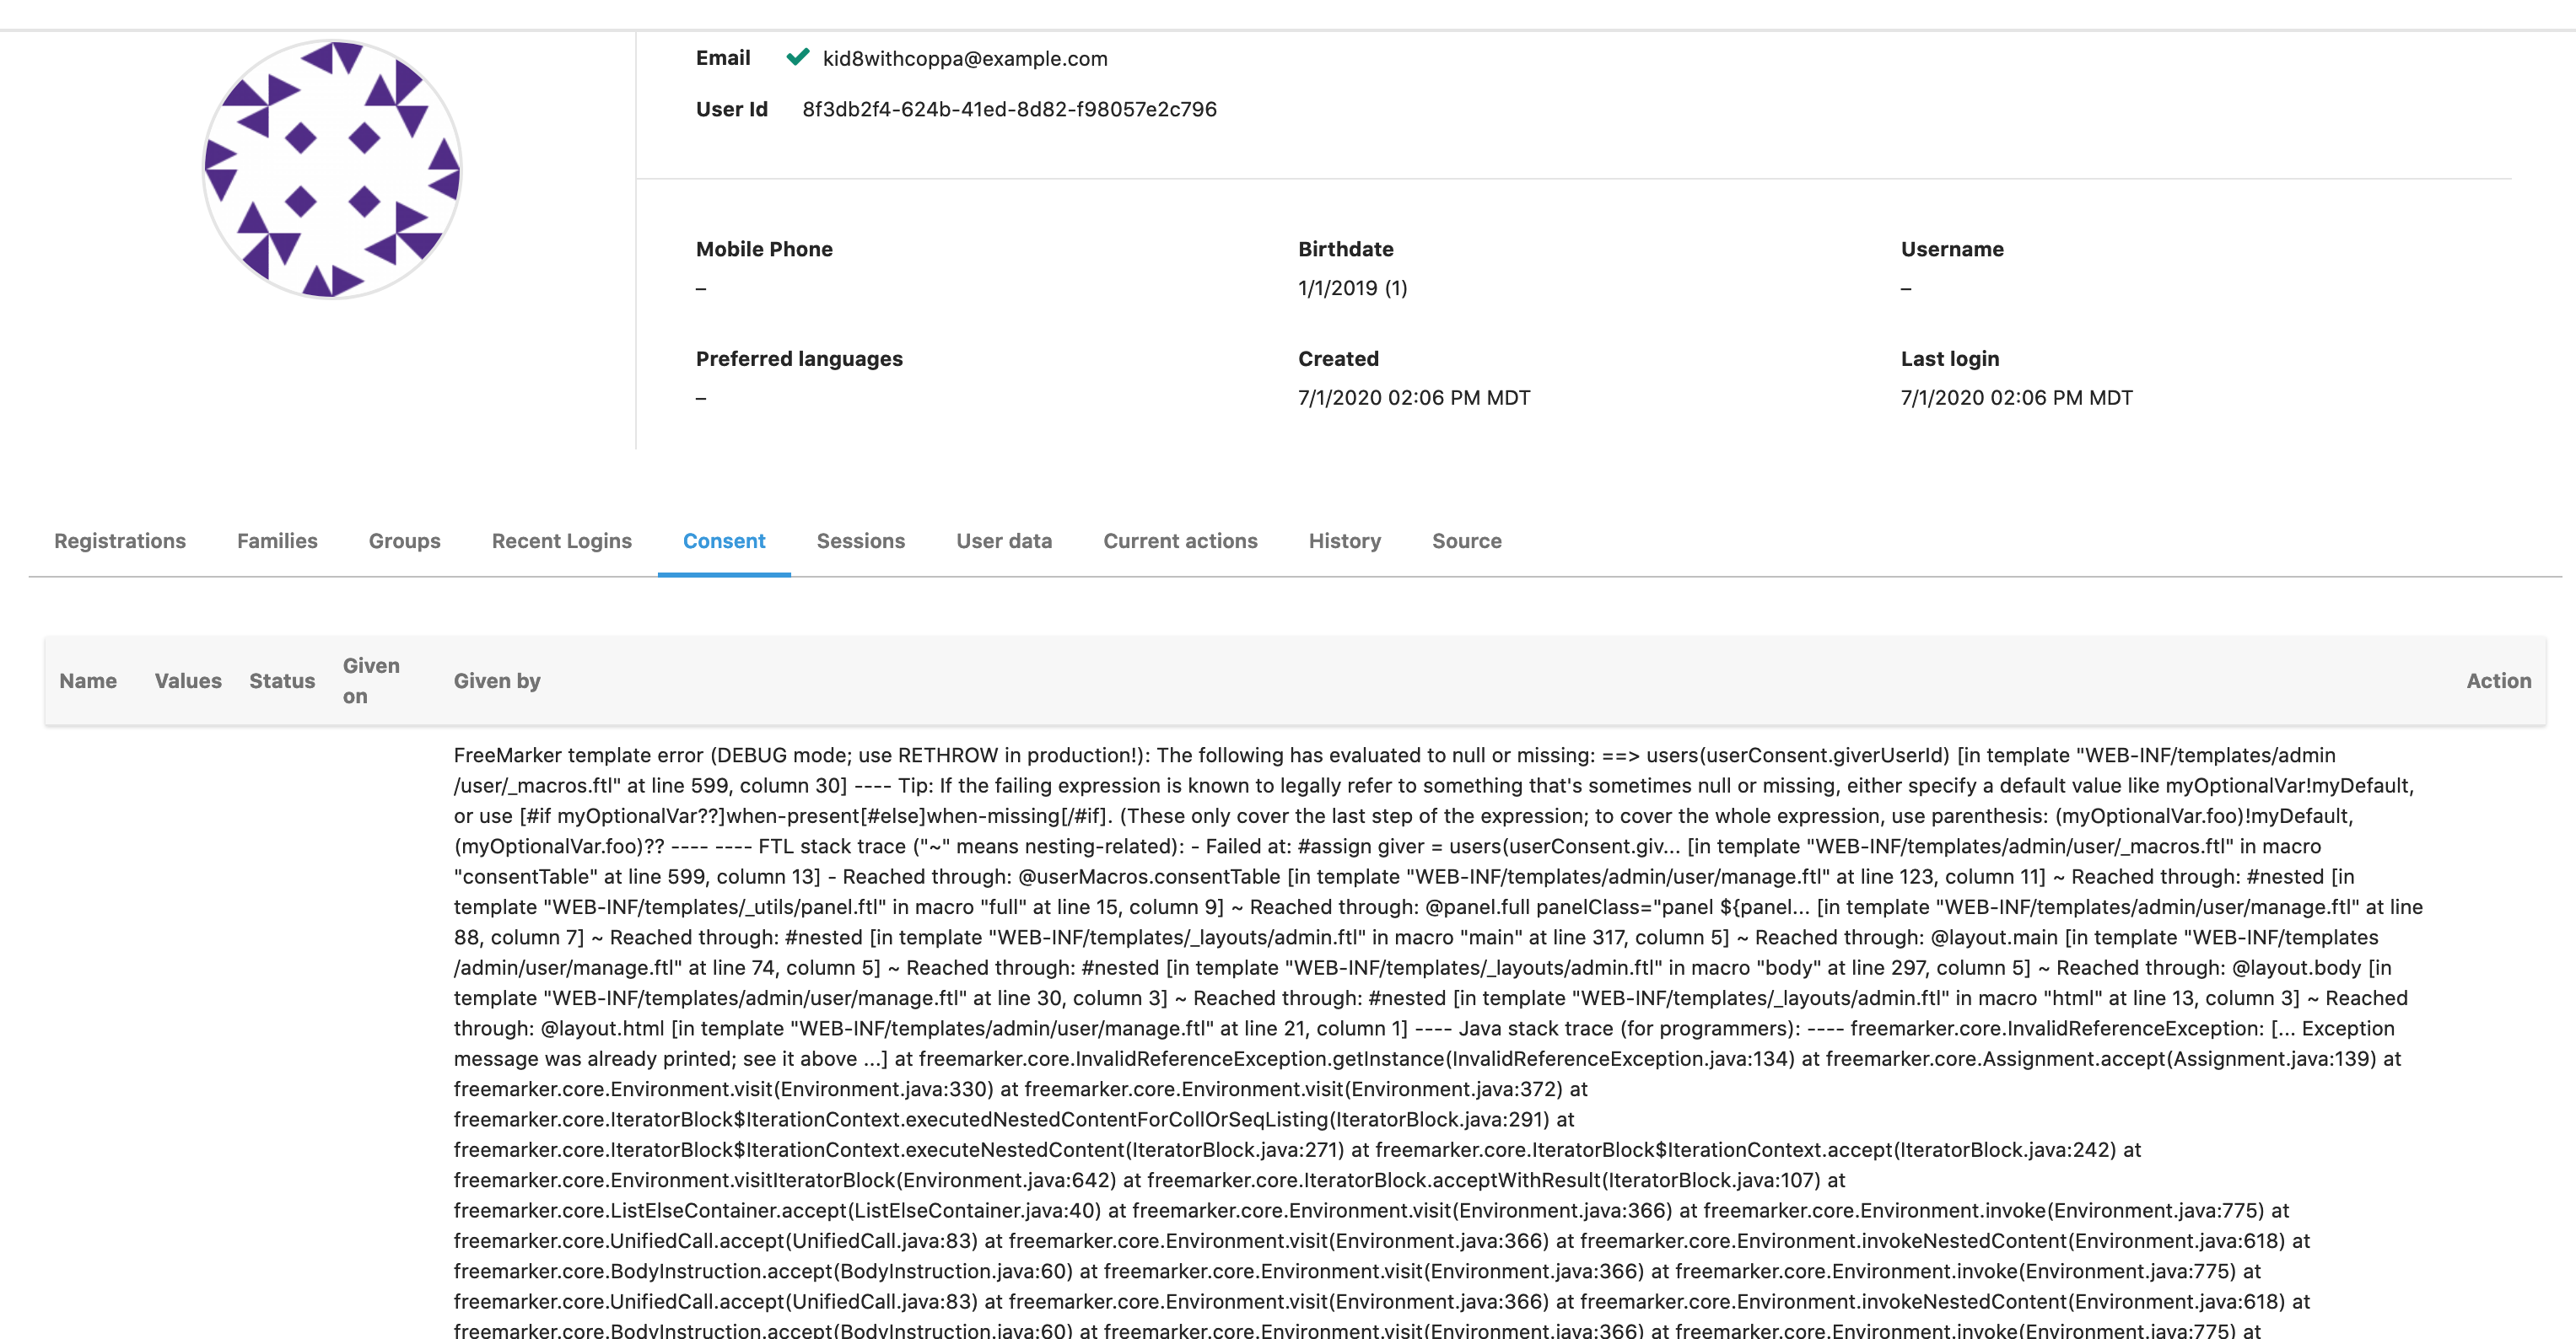Open the History tab

coord(1344,541)
